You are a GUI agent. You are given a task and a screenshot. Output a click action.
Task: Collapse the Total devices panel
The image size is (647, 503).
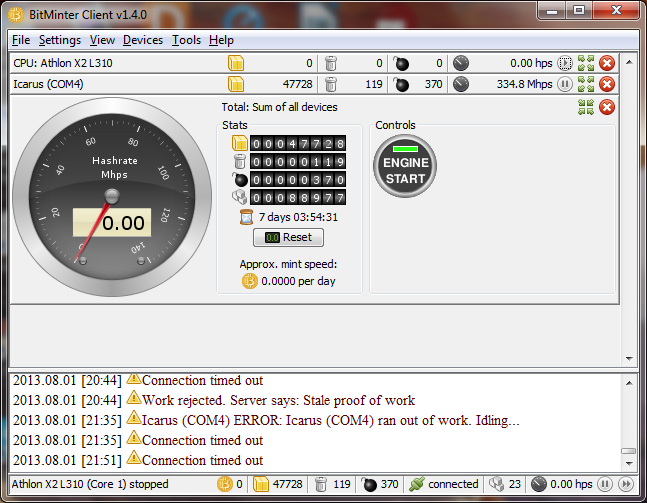[586, 107]
